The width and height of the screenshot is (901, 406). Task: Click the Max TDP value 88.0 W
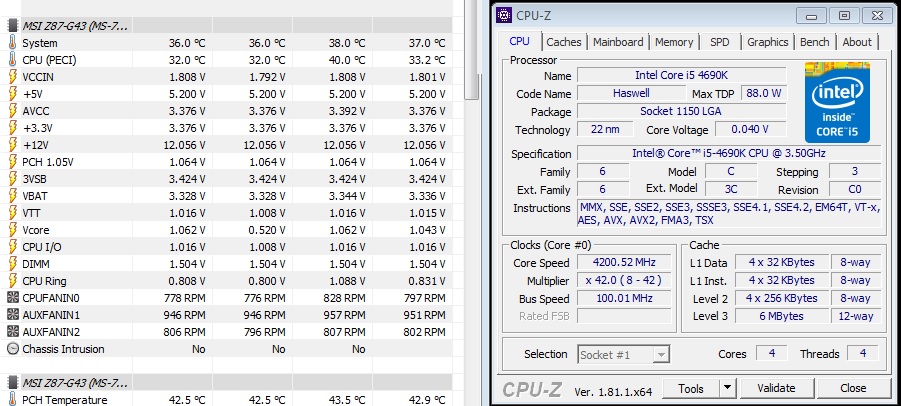tap(764, 93)
